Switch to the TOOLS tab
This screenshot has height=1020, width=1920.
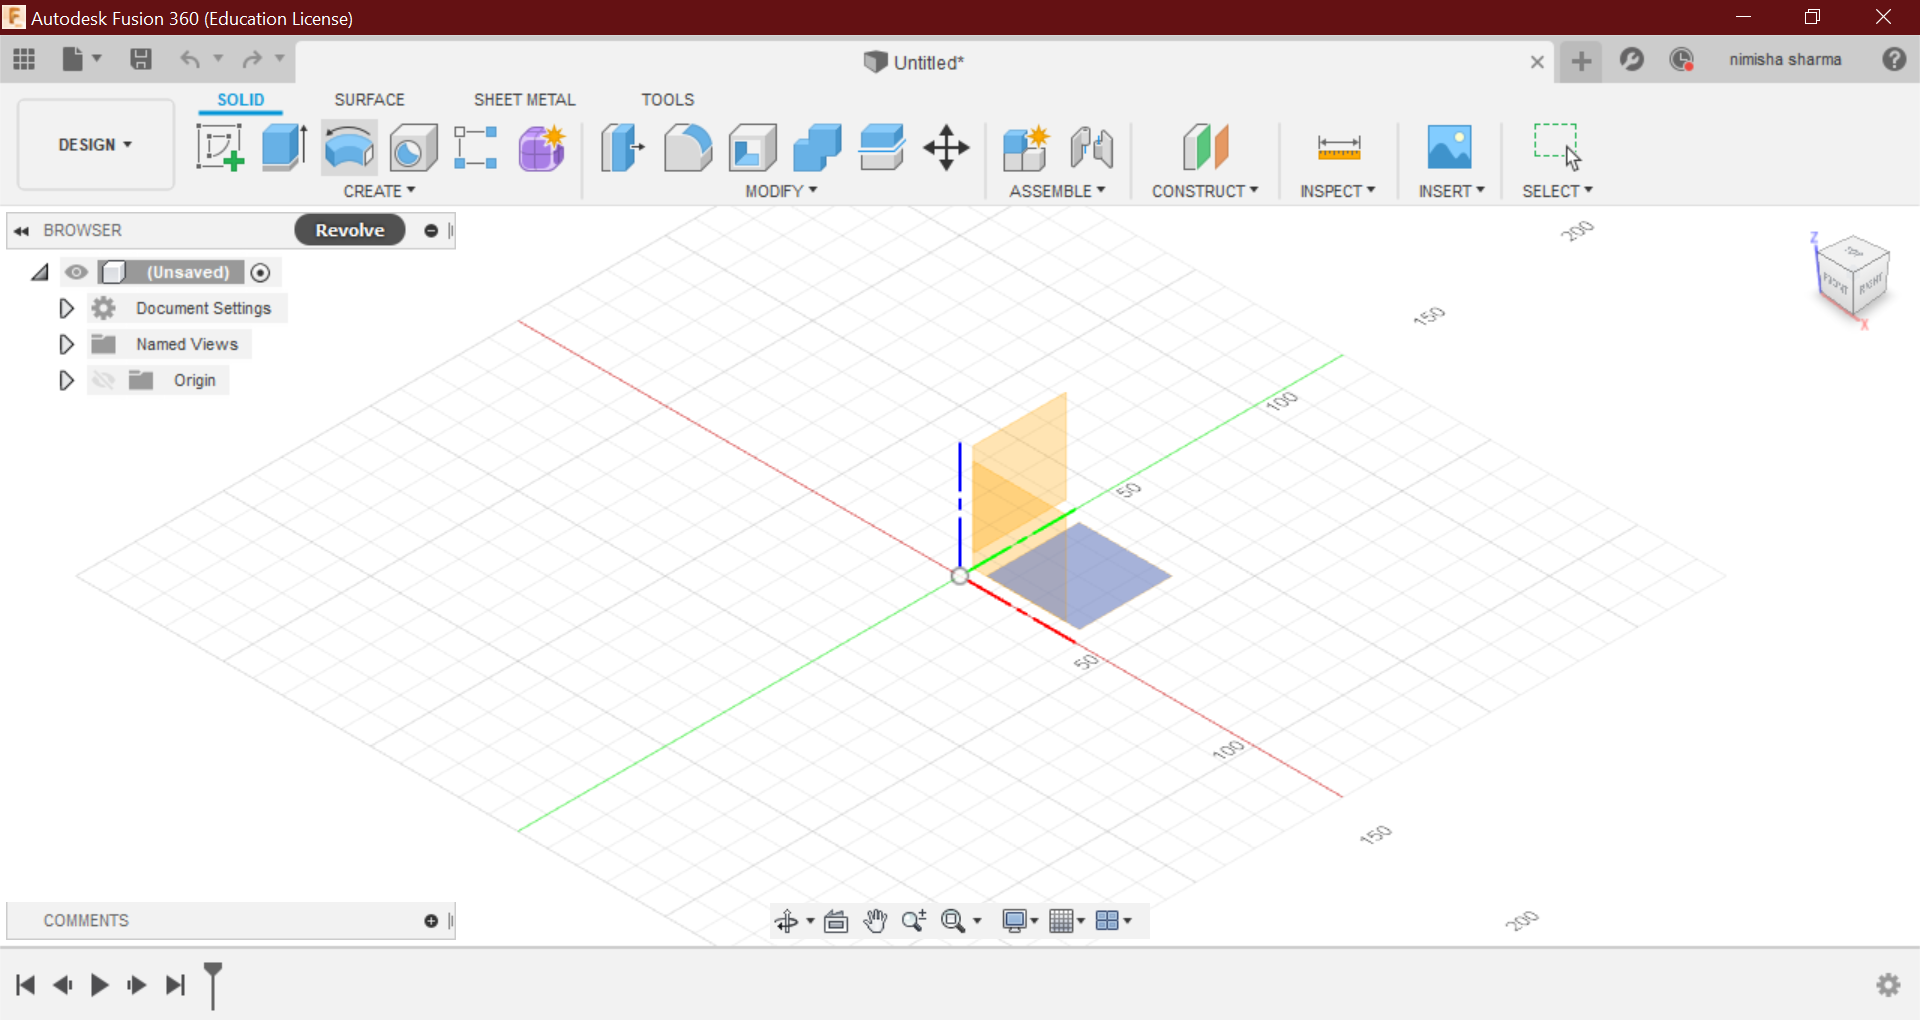(667, 100)
